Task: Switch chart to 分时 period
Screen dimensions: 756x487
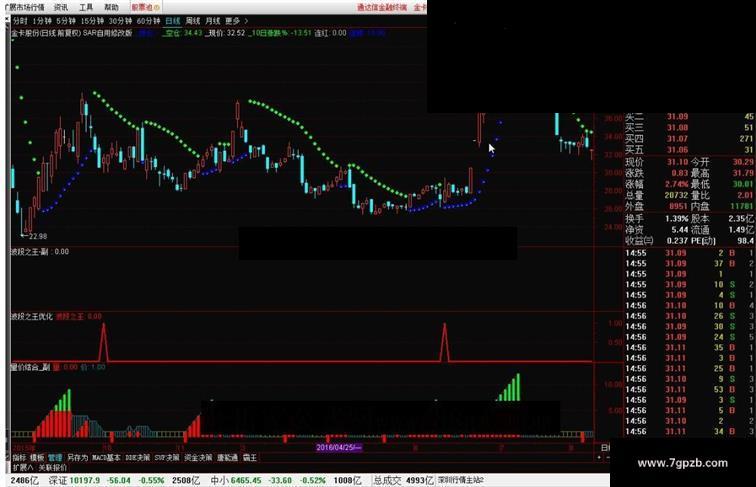Action: point(20,21)
